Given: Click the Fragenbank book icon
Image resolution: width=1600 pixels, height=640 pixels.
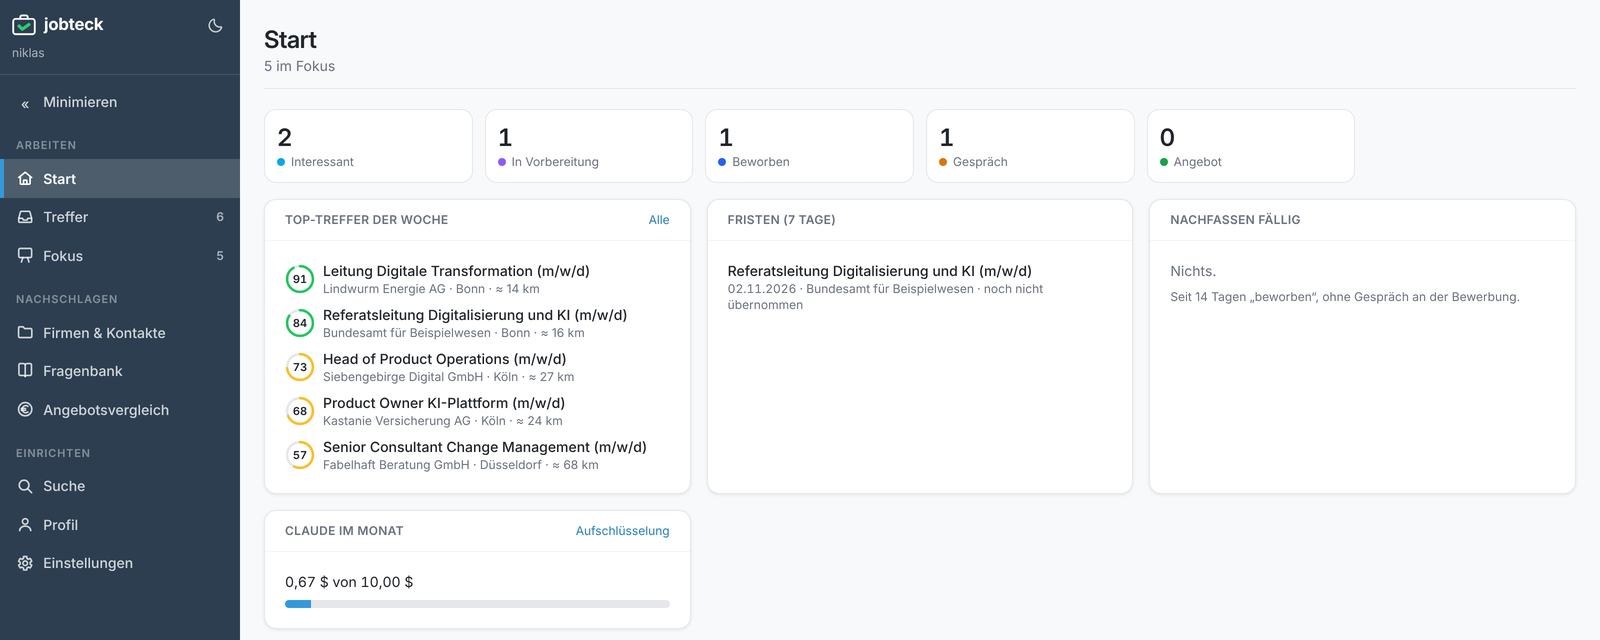Looking at the screenshot, I should 25,371.
